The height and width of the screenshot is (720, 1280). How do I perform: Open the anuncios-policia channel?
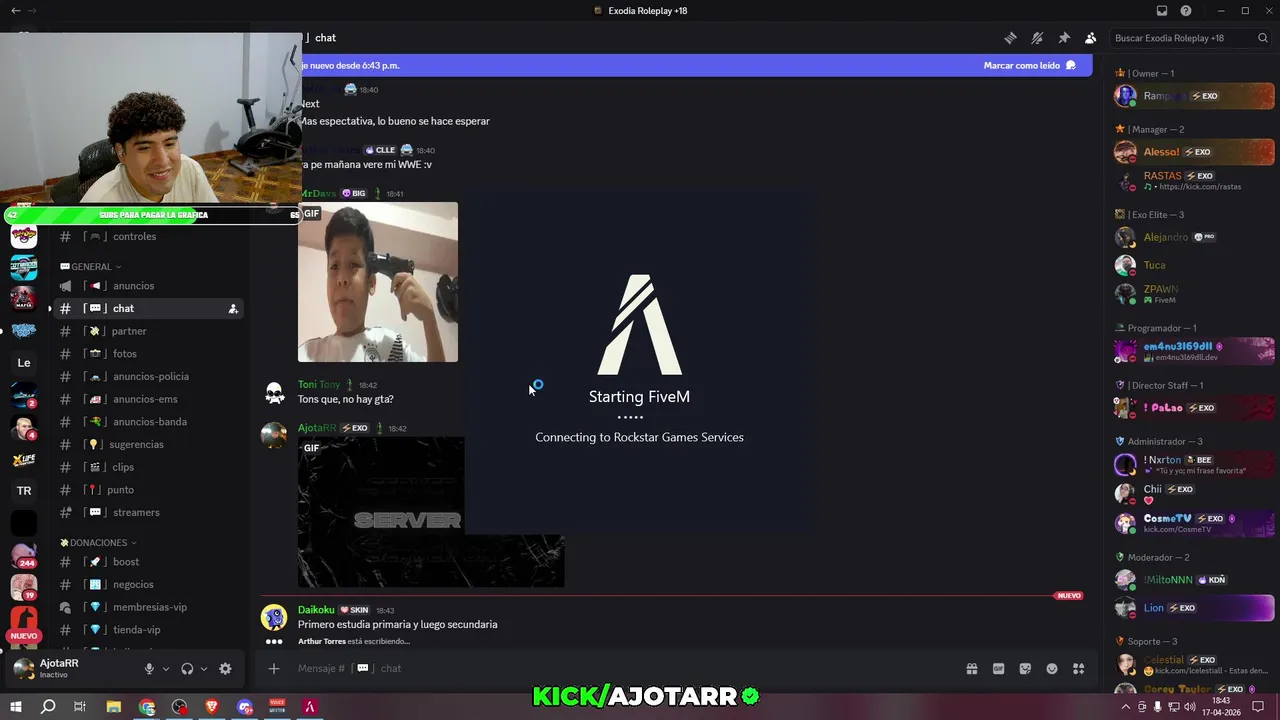click(x=147, y=377)
